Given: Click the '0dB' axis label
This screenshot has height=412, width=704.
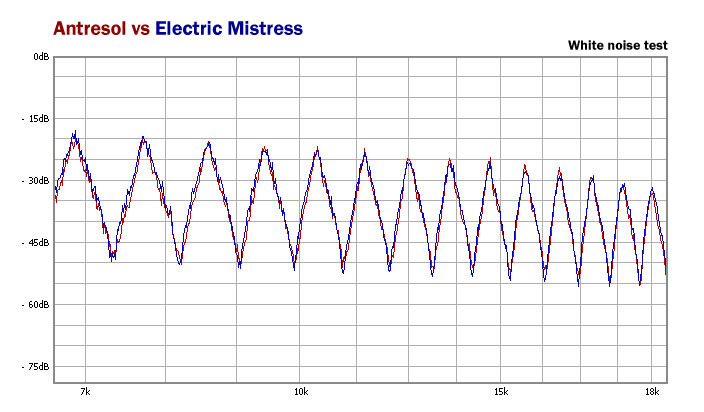Looking at the screenshot, I should pyautogui.click(x=41, y=57).
